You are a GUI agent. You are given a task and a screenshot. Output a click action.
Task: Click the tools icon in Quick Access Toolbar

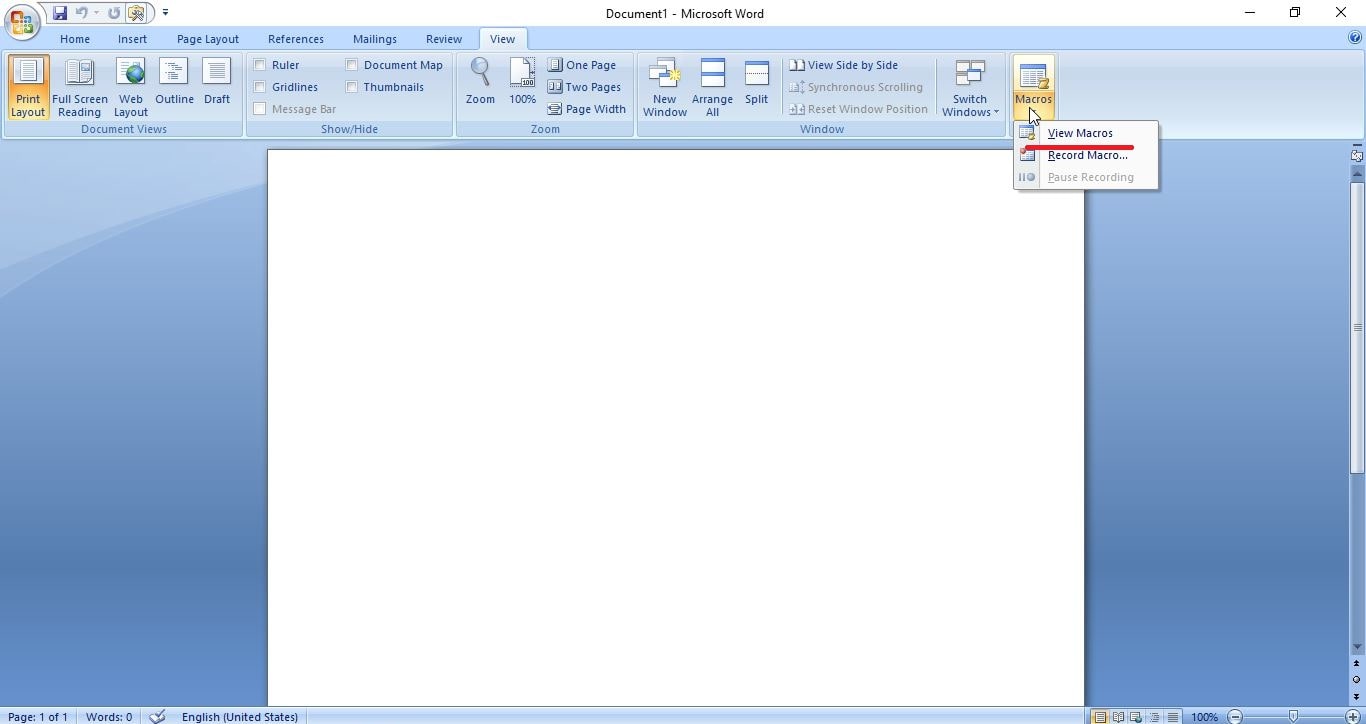[x=136, y=13]
